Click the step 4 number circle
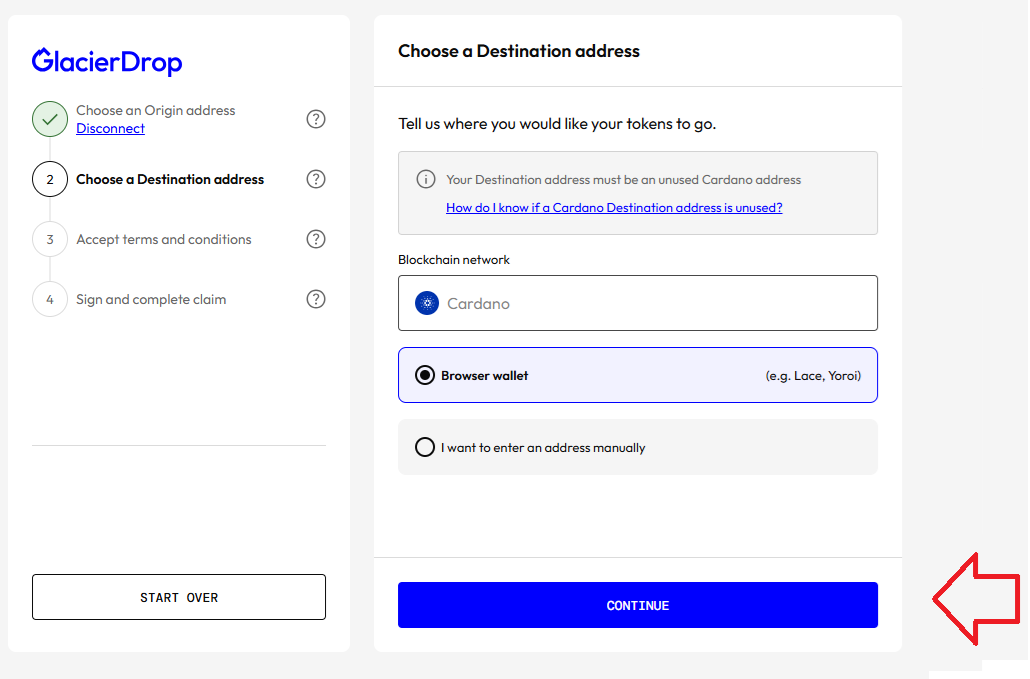Image resolution: width=1030 pixels, height=679 pixels. 50,299
